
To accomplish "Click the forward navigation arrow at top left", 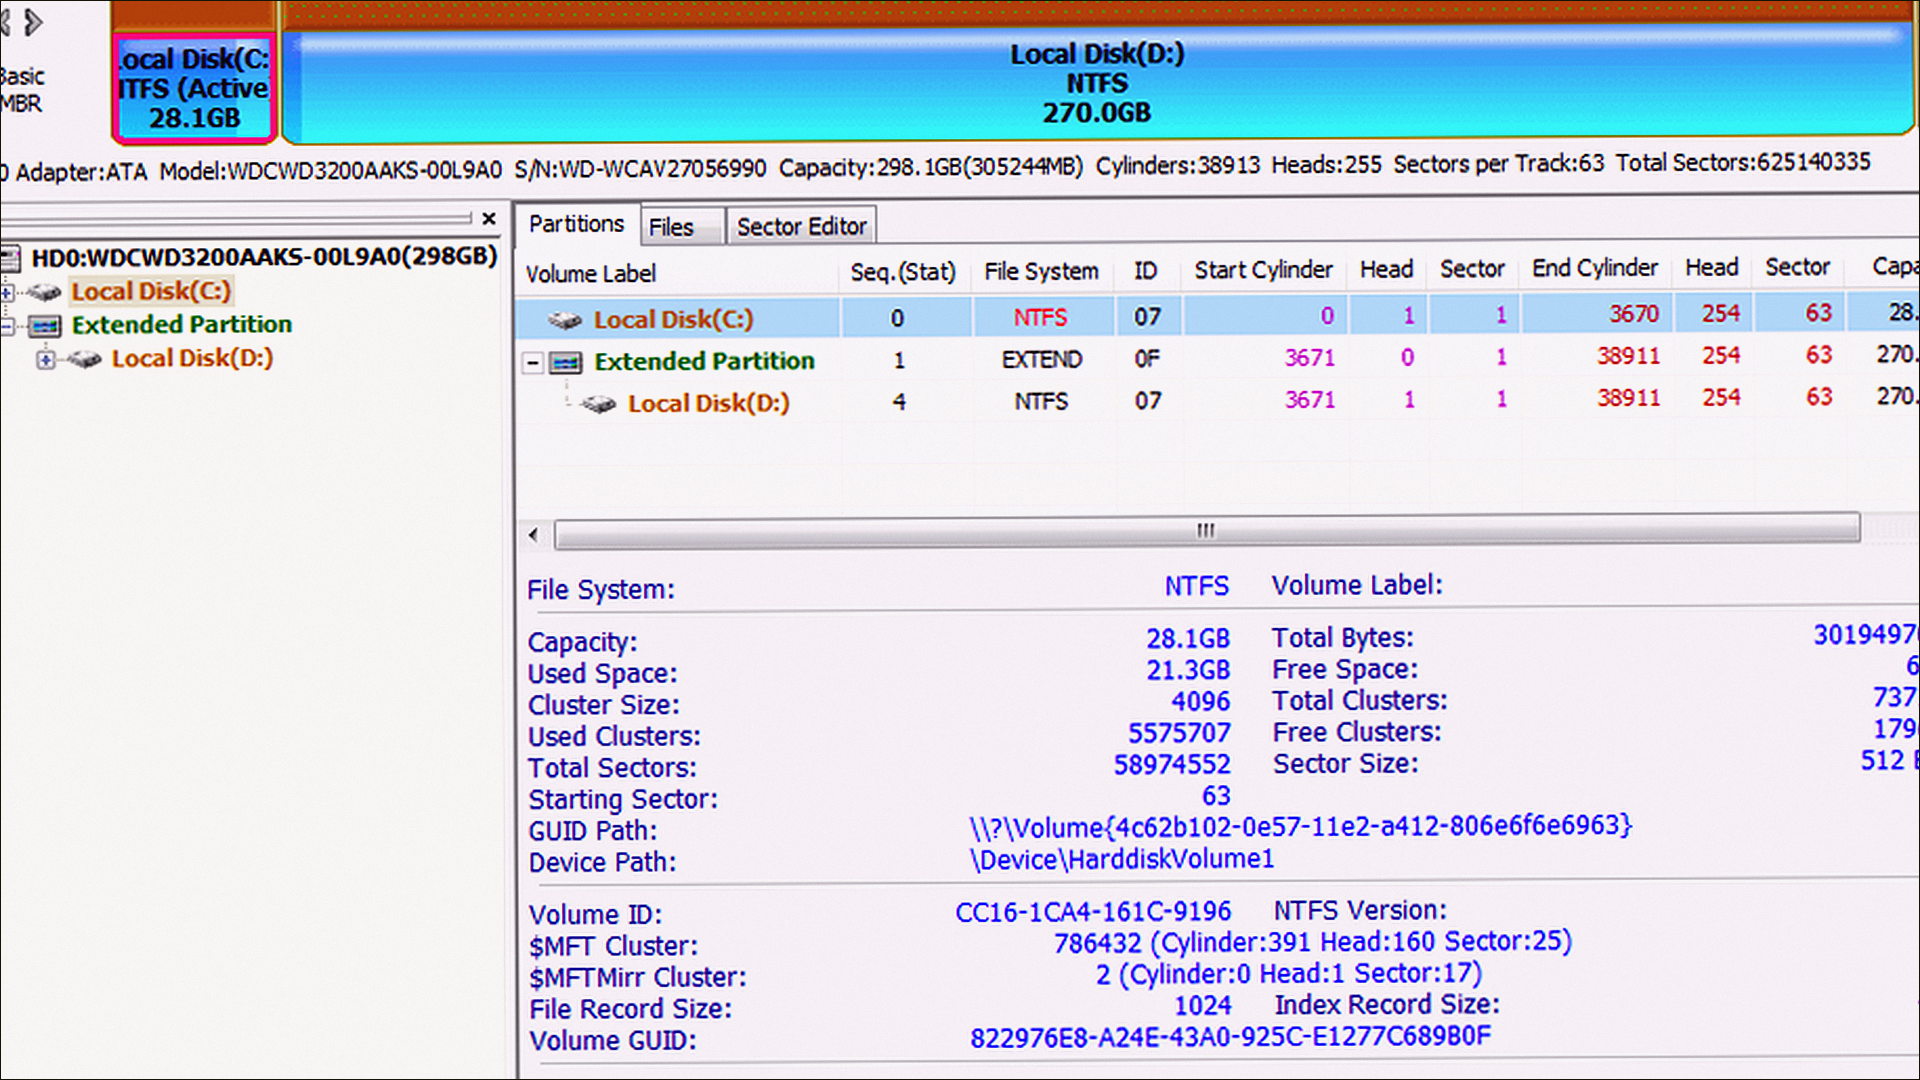I will pyautogui.click(x=34, y=21).
